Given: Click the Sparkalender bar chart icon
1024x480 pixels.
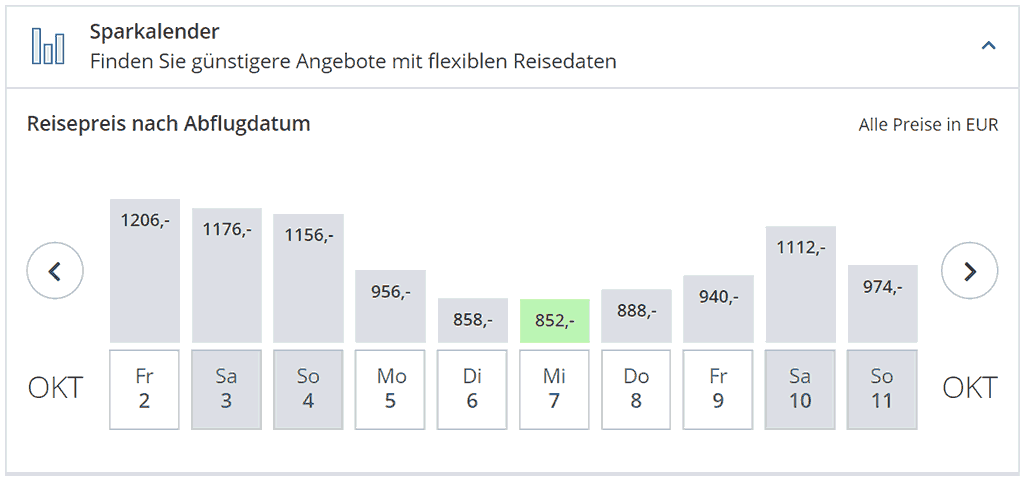Looking at the screenshot, I should (48, 46).
